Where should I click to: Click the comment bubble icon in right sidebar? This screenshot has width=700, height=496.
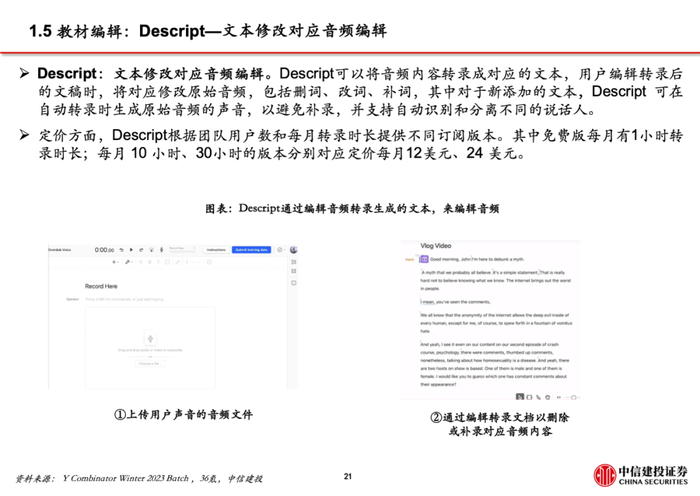pos(294,283)
